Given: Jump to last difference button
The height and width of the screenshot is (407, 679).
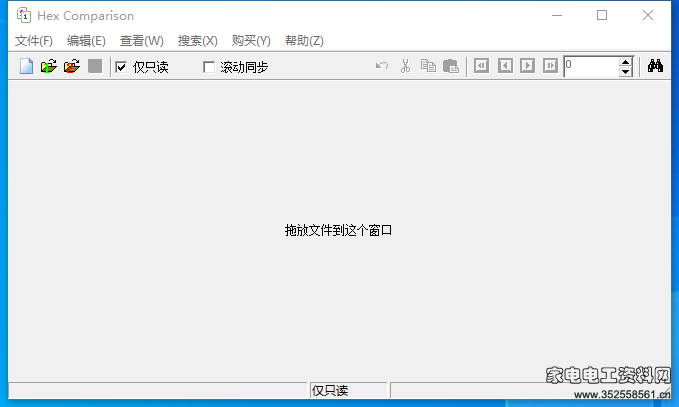Looking at the screenshot, I should tap(550, 66).
